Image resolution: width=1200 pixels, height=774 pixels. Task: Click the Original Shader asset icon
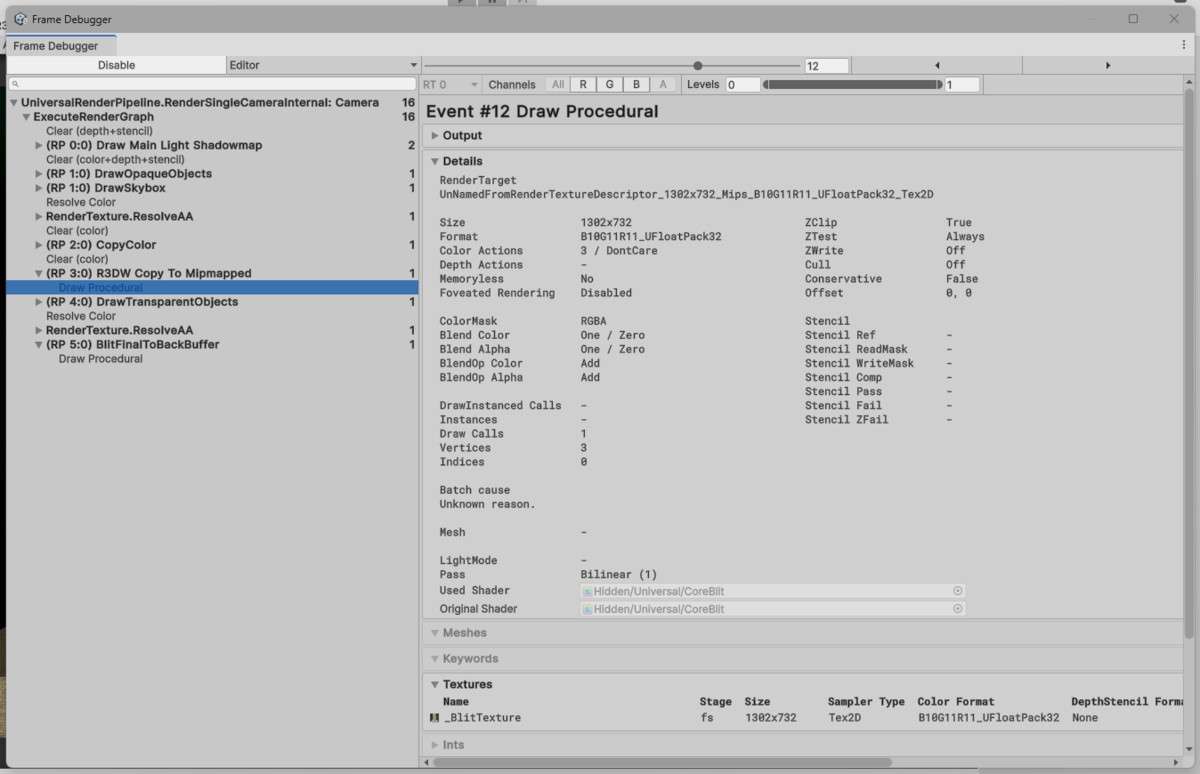pos(588,609)
